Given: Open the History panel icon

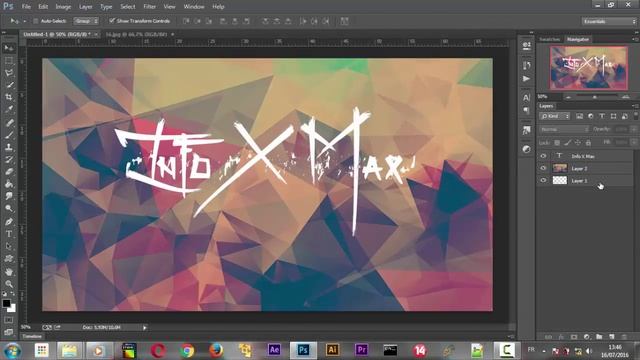Looking at the screenshot, I should (x=526, y=65).
